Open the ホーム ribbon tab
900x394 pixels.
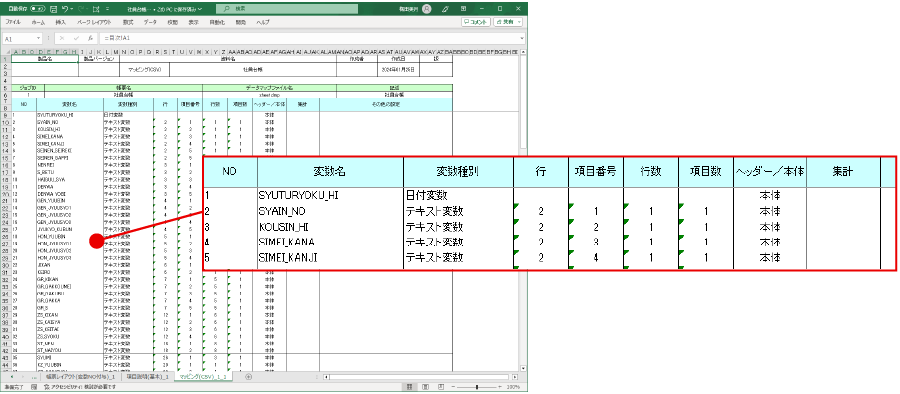point(38,22)
